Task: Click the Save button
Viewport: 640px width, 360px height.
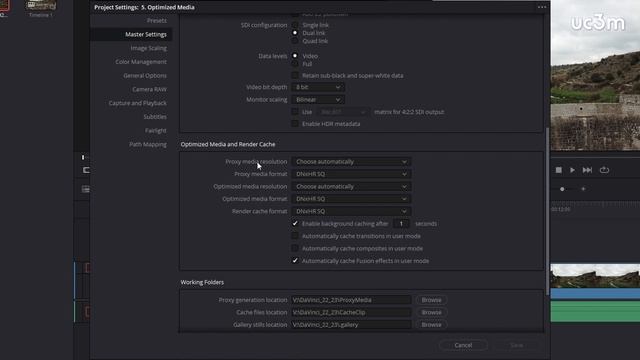Action: tap(516, 345)
